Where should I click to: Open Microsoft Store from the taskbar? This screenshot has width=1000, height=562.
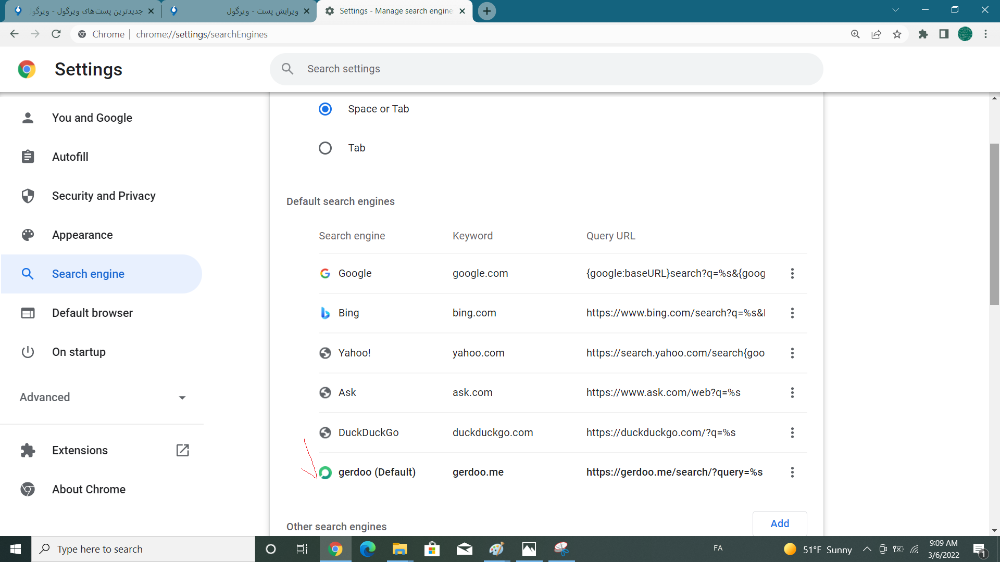432,549
